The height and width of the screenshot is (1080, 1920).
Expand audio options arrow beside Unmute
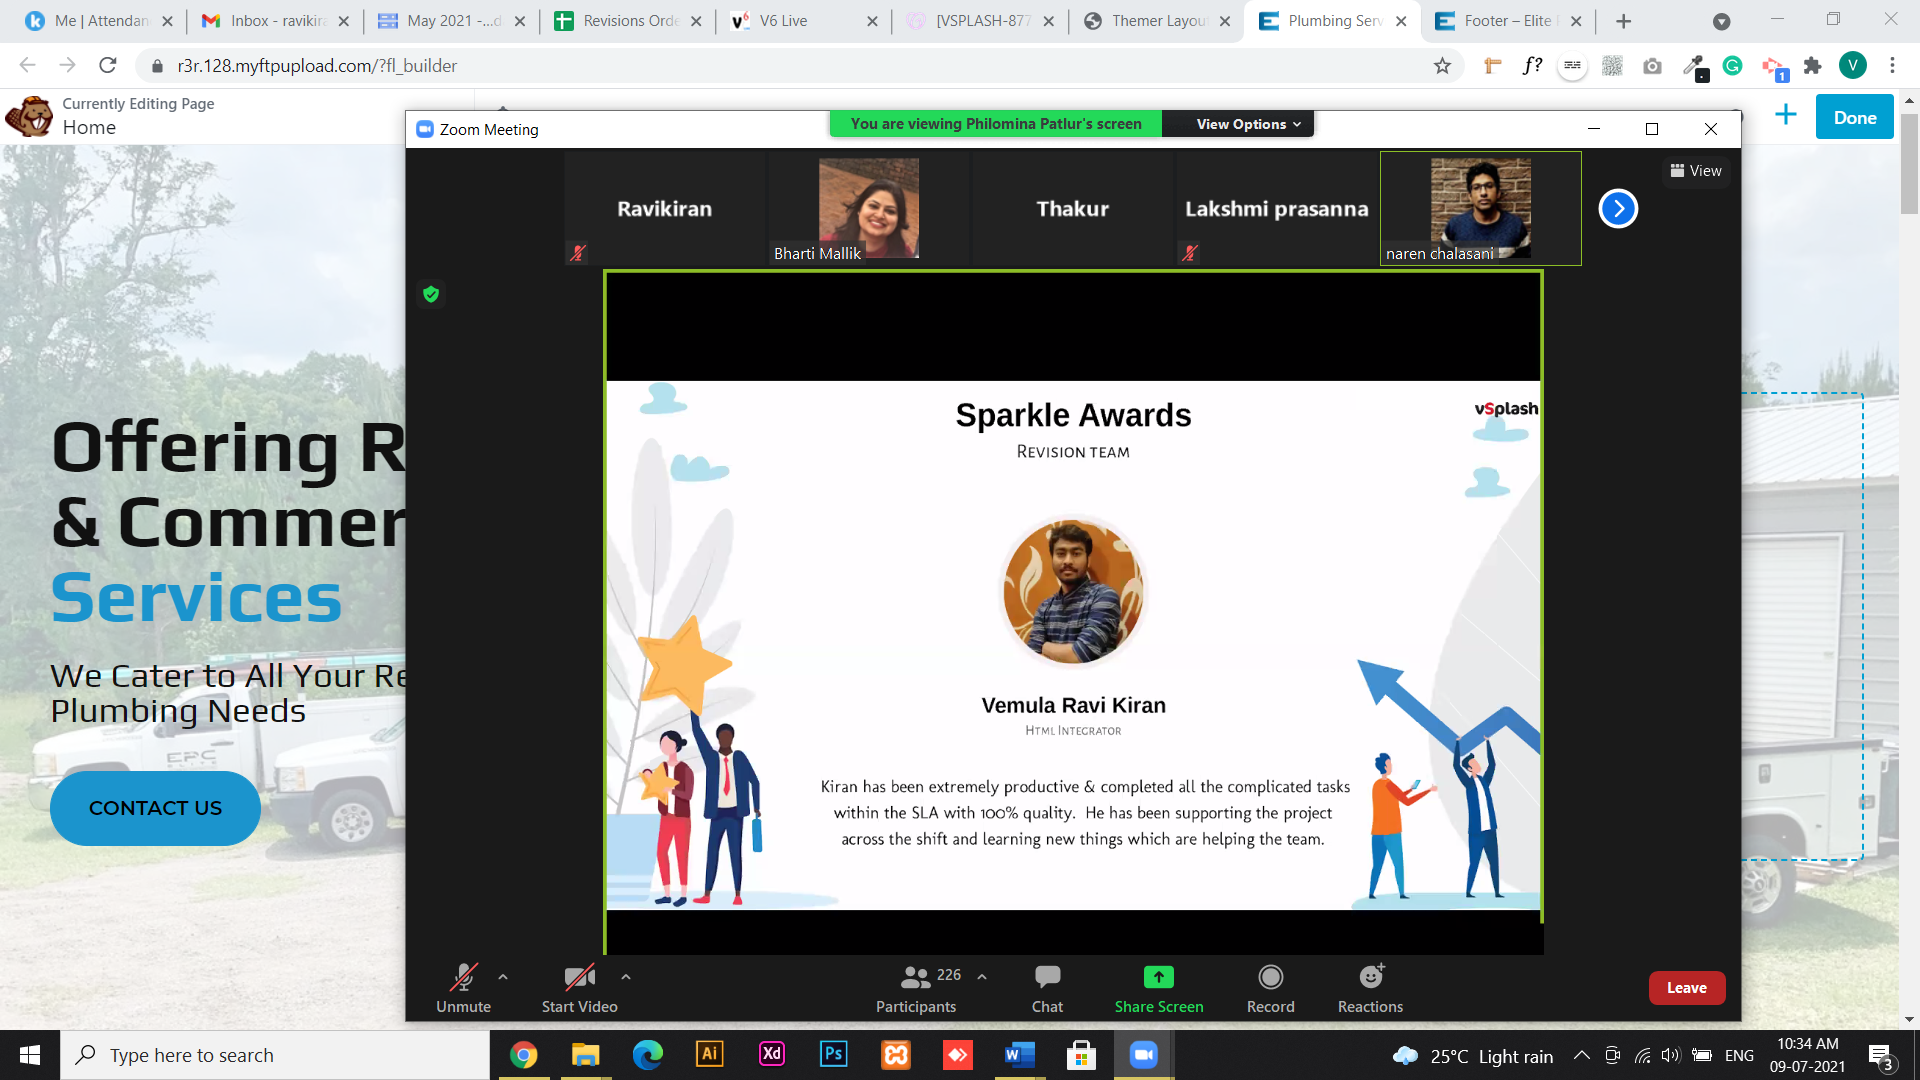[x=503, y=977]
